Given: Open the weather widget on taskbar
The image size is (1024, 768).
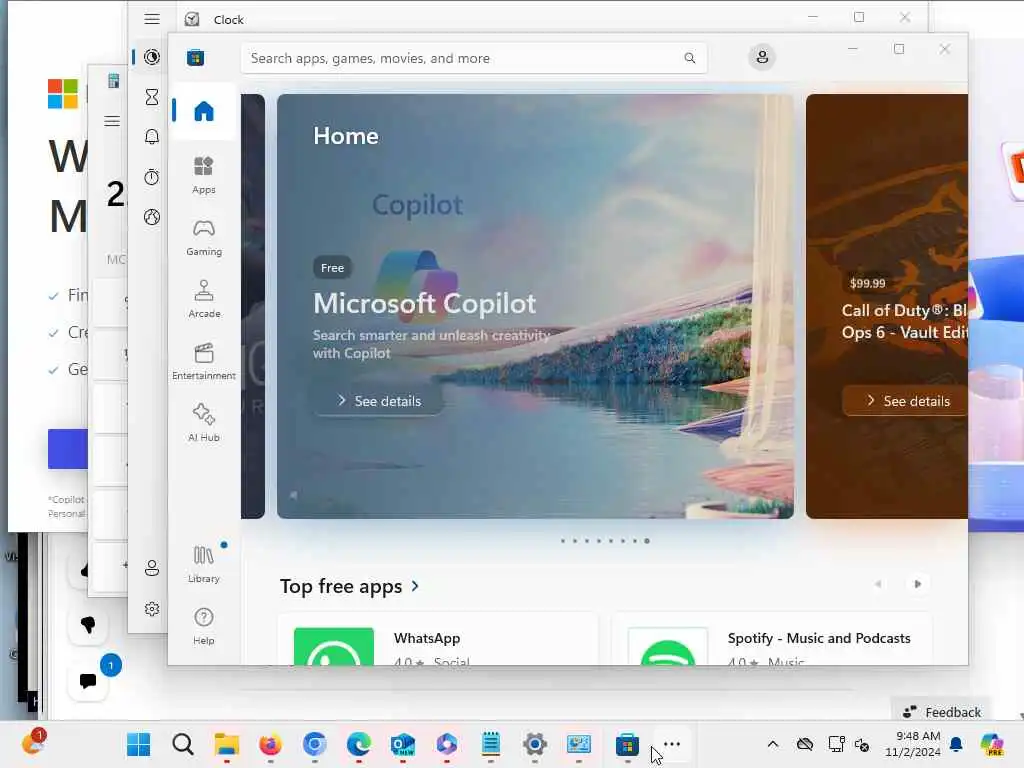Looking at the screenshot, I should [33, 743].
